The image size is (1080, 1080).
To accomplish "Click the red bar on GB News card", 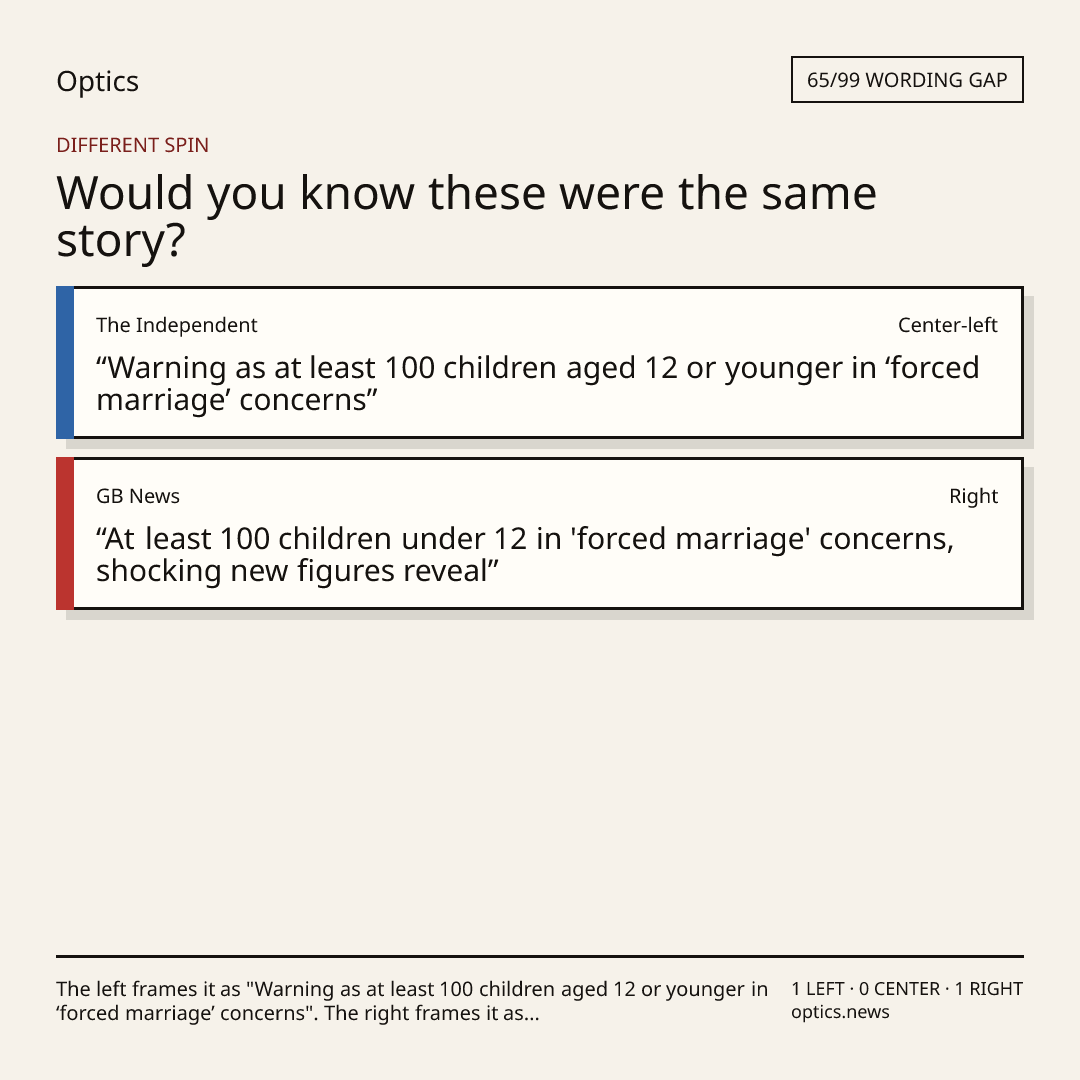I will tap(65, 533).
